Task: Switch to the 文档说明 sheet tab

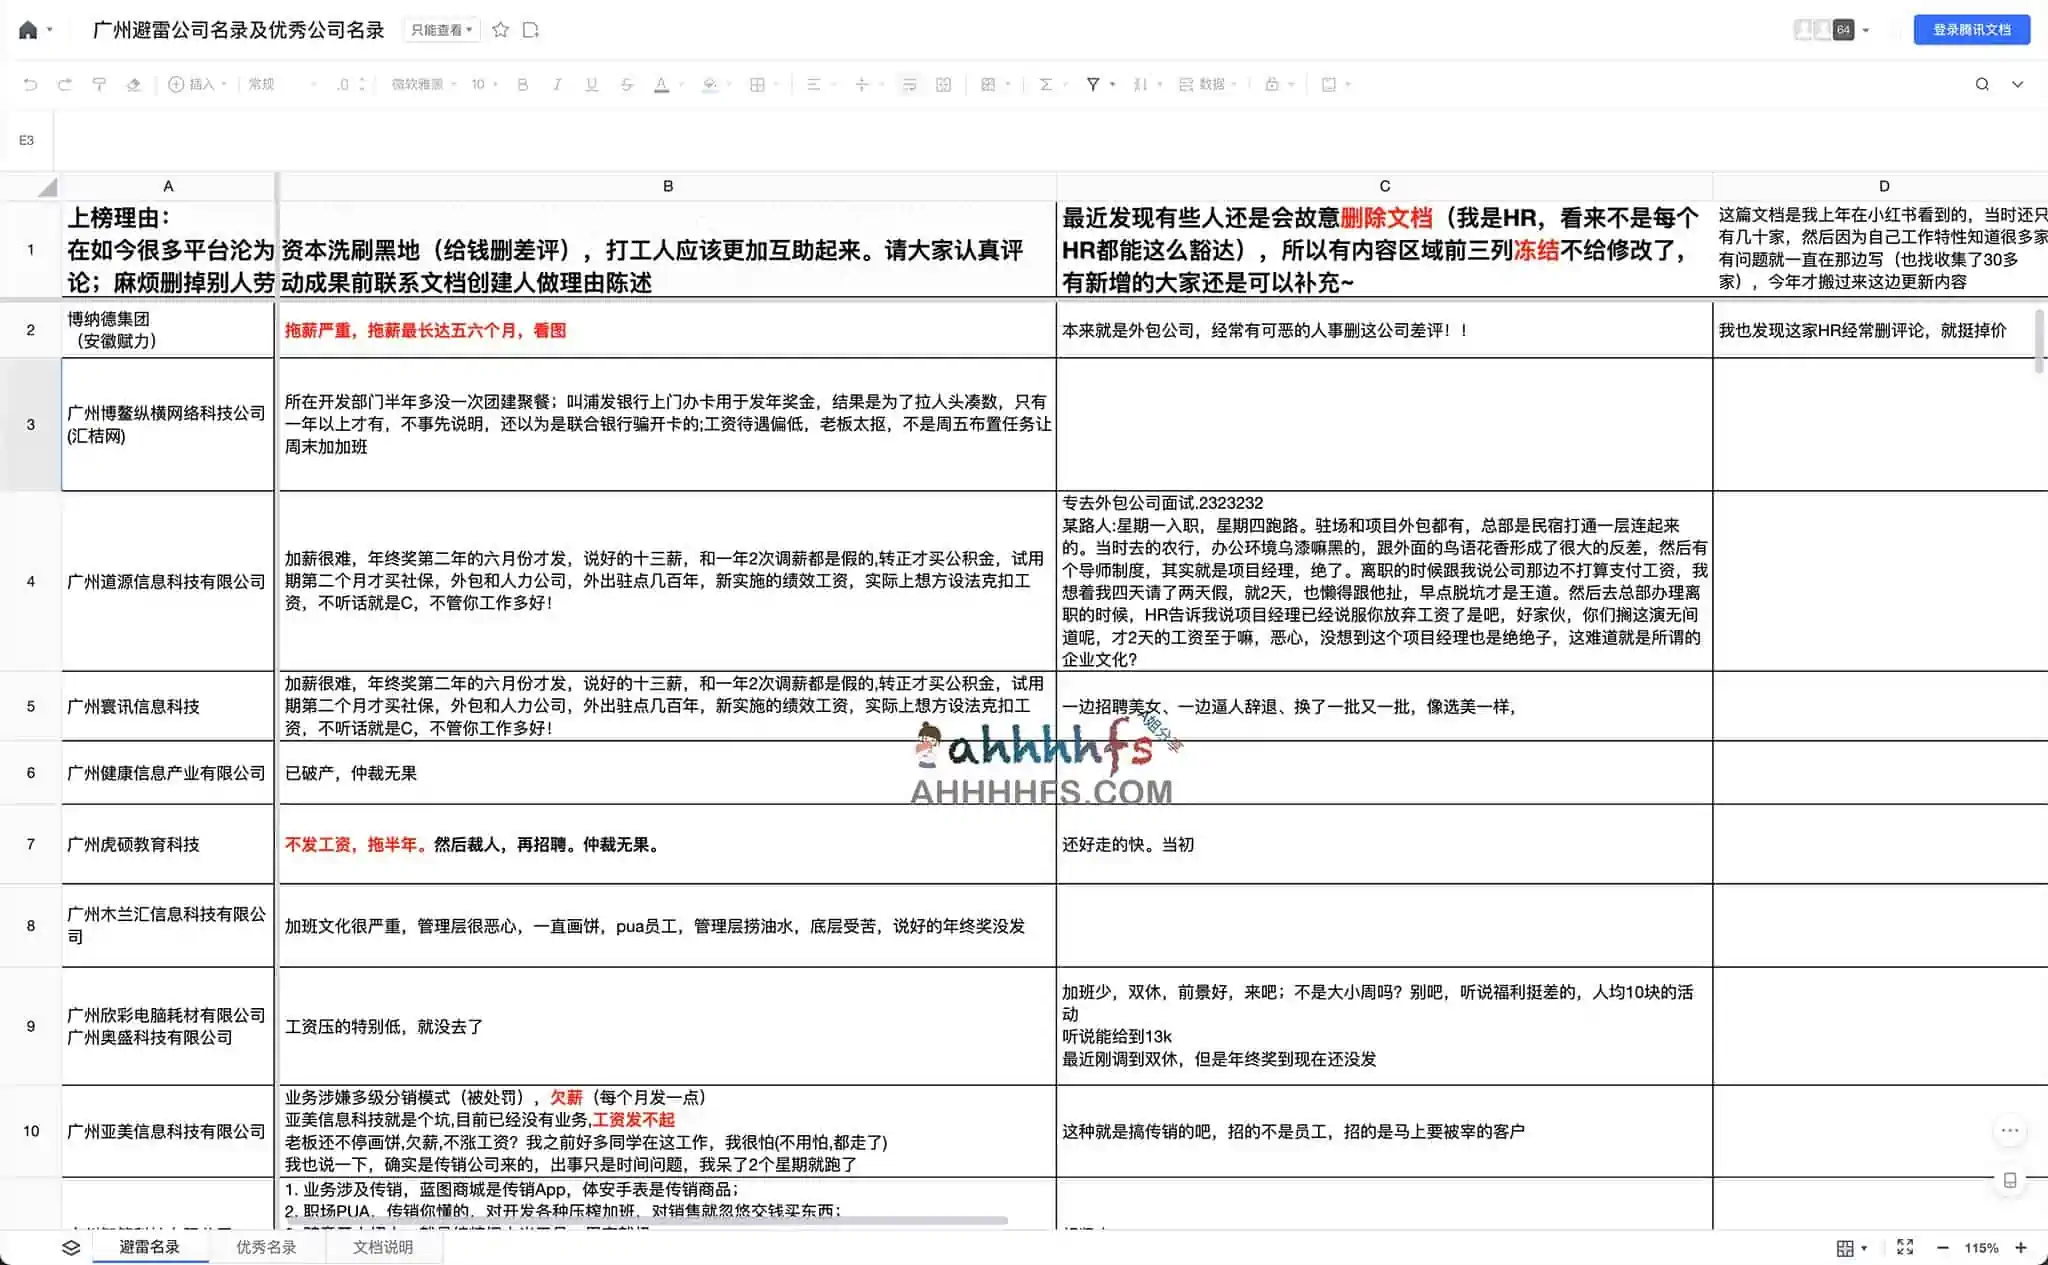Action: (383, 1247)
